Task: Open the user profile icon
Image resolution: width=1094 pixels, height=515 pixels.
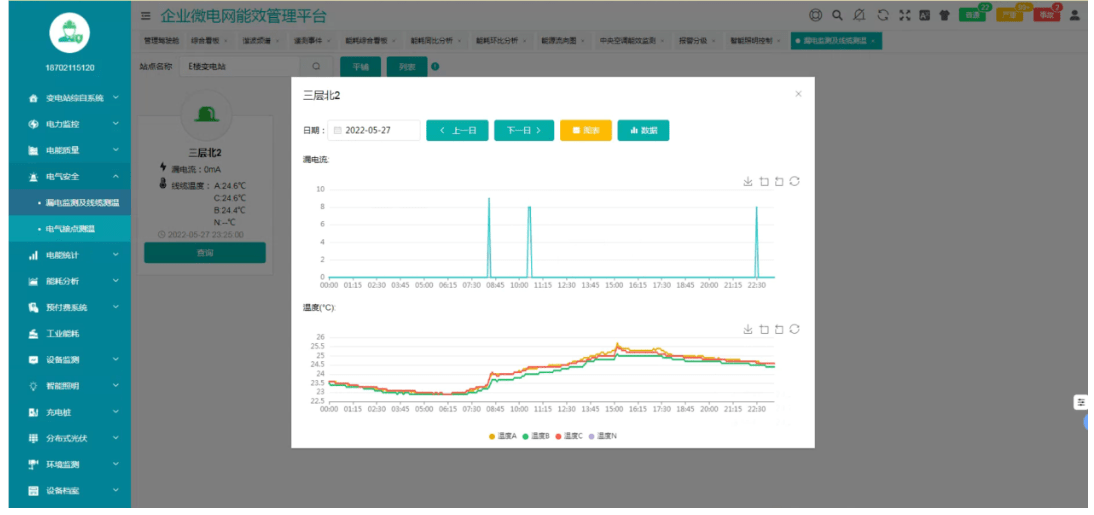Action: click(1074, 15)
